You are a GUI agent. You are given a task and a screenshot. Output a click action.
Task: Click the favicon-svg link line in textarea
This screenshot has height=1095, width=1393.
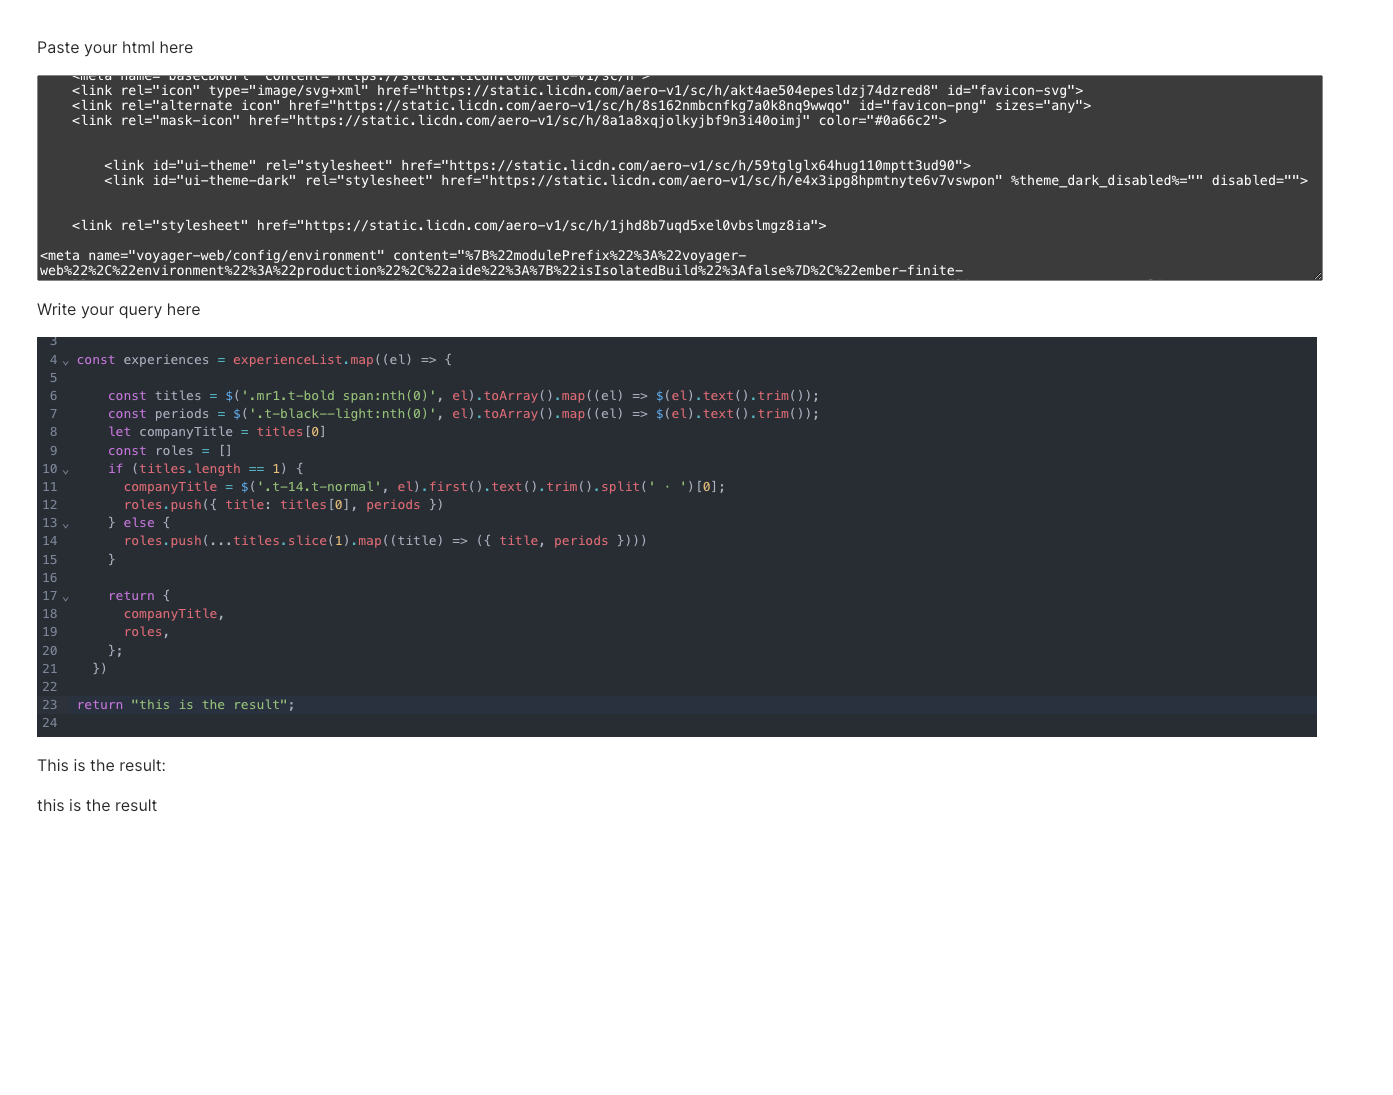(x=577, y=91)
